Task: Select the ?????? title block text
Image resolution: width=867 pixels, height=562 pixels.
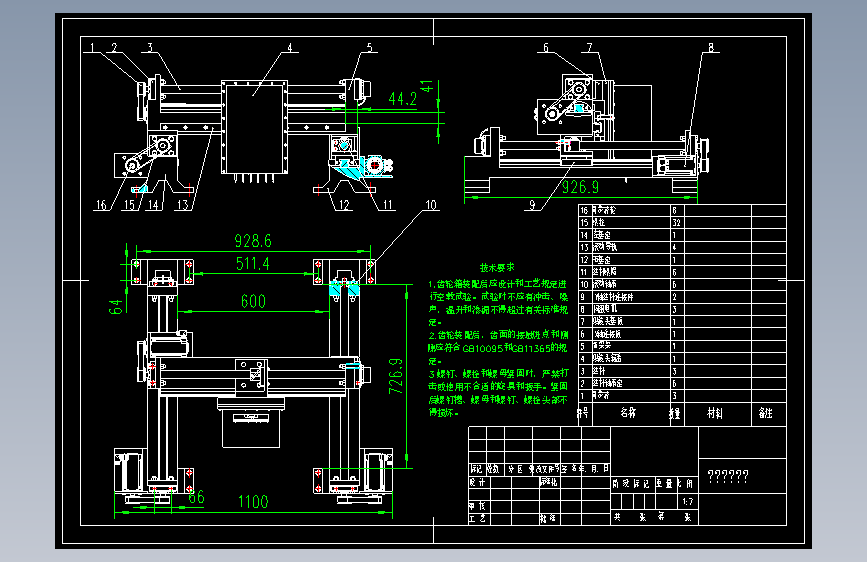Action: coord(728,476)
